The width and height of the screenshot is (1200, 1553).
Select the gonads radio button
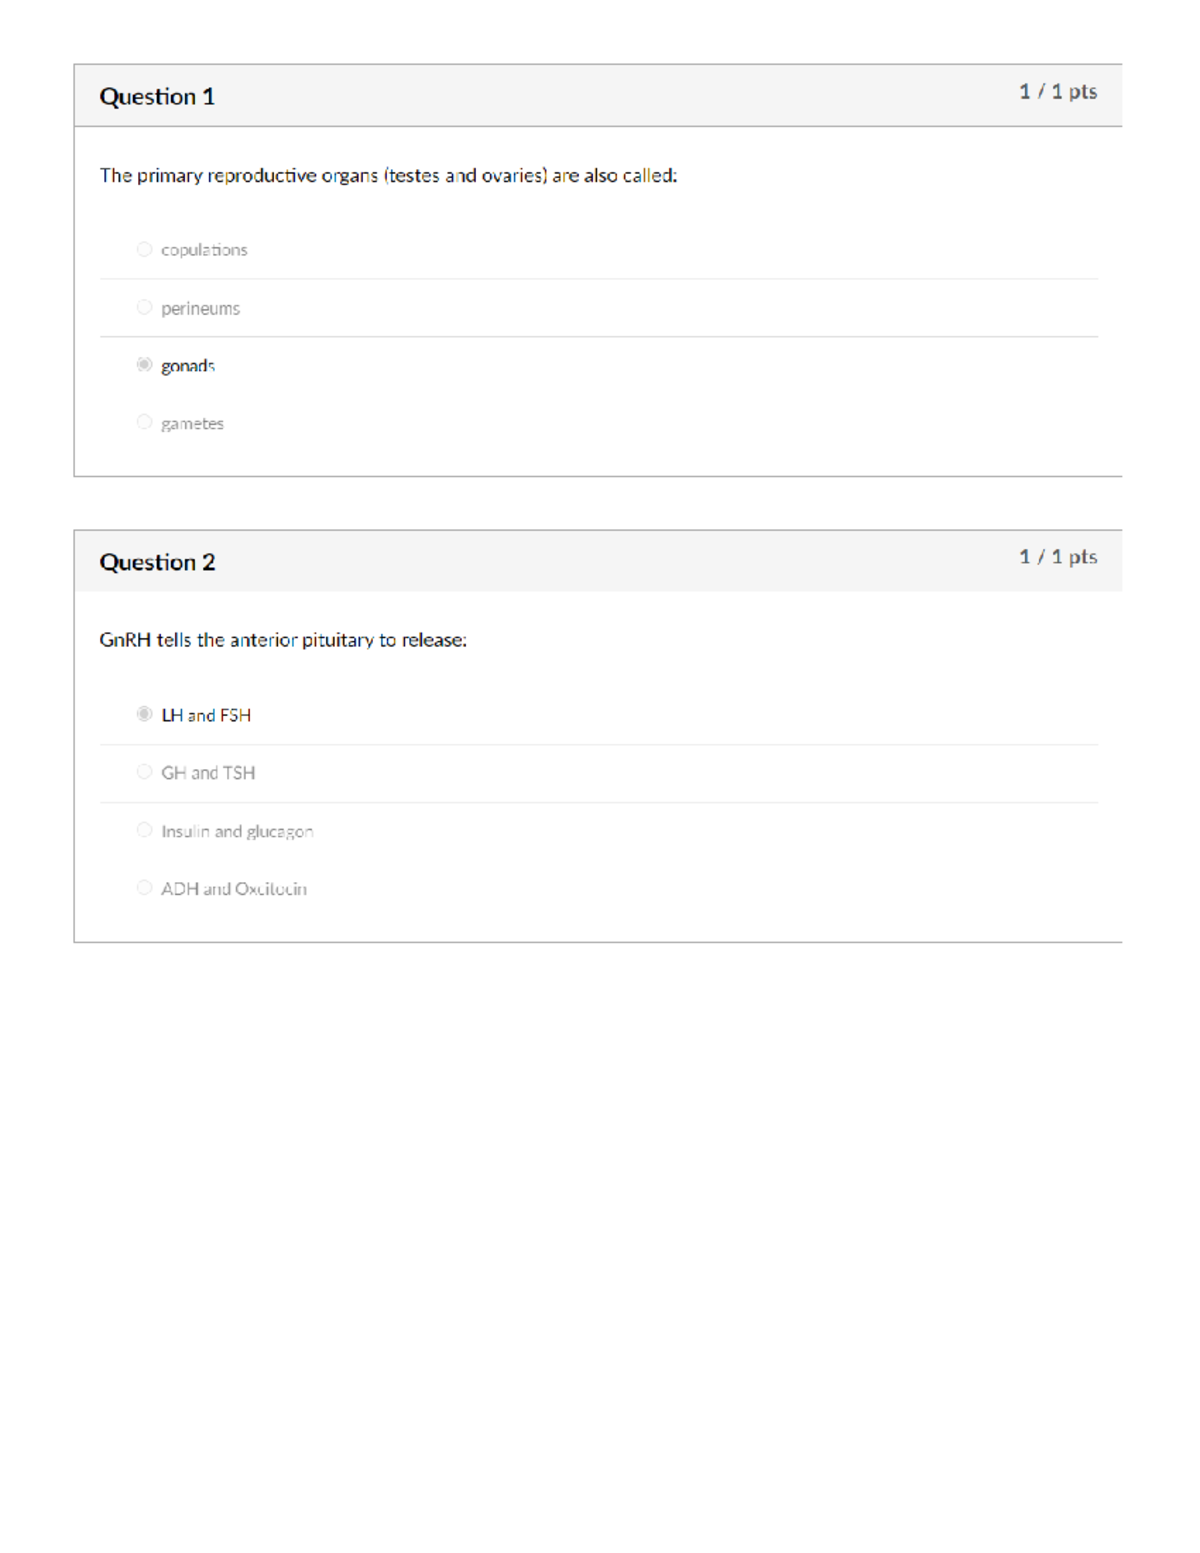[x=144, y=365]
